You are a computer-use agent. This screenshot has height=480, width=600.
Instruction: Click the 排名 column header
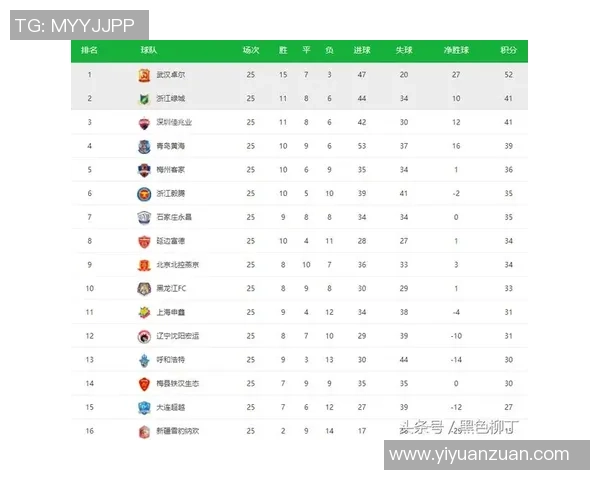coord(89,50)
